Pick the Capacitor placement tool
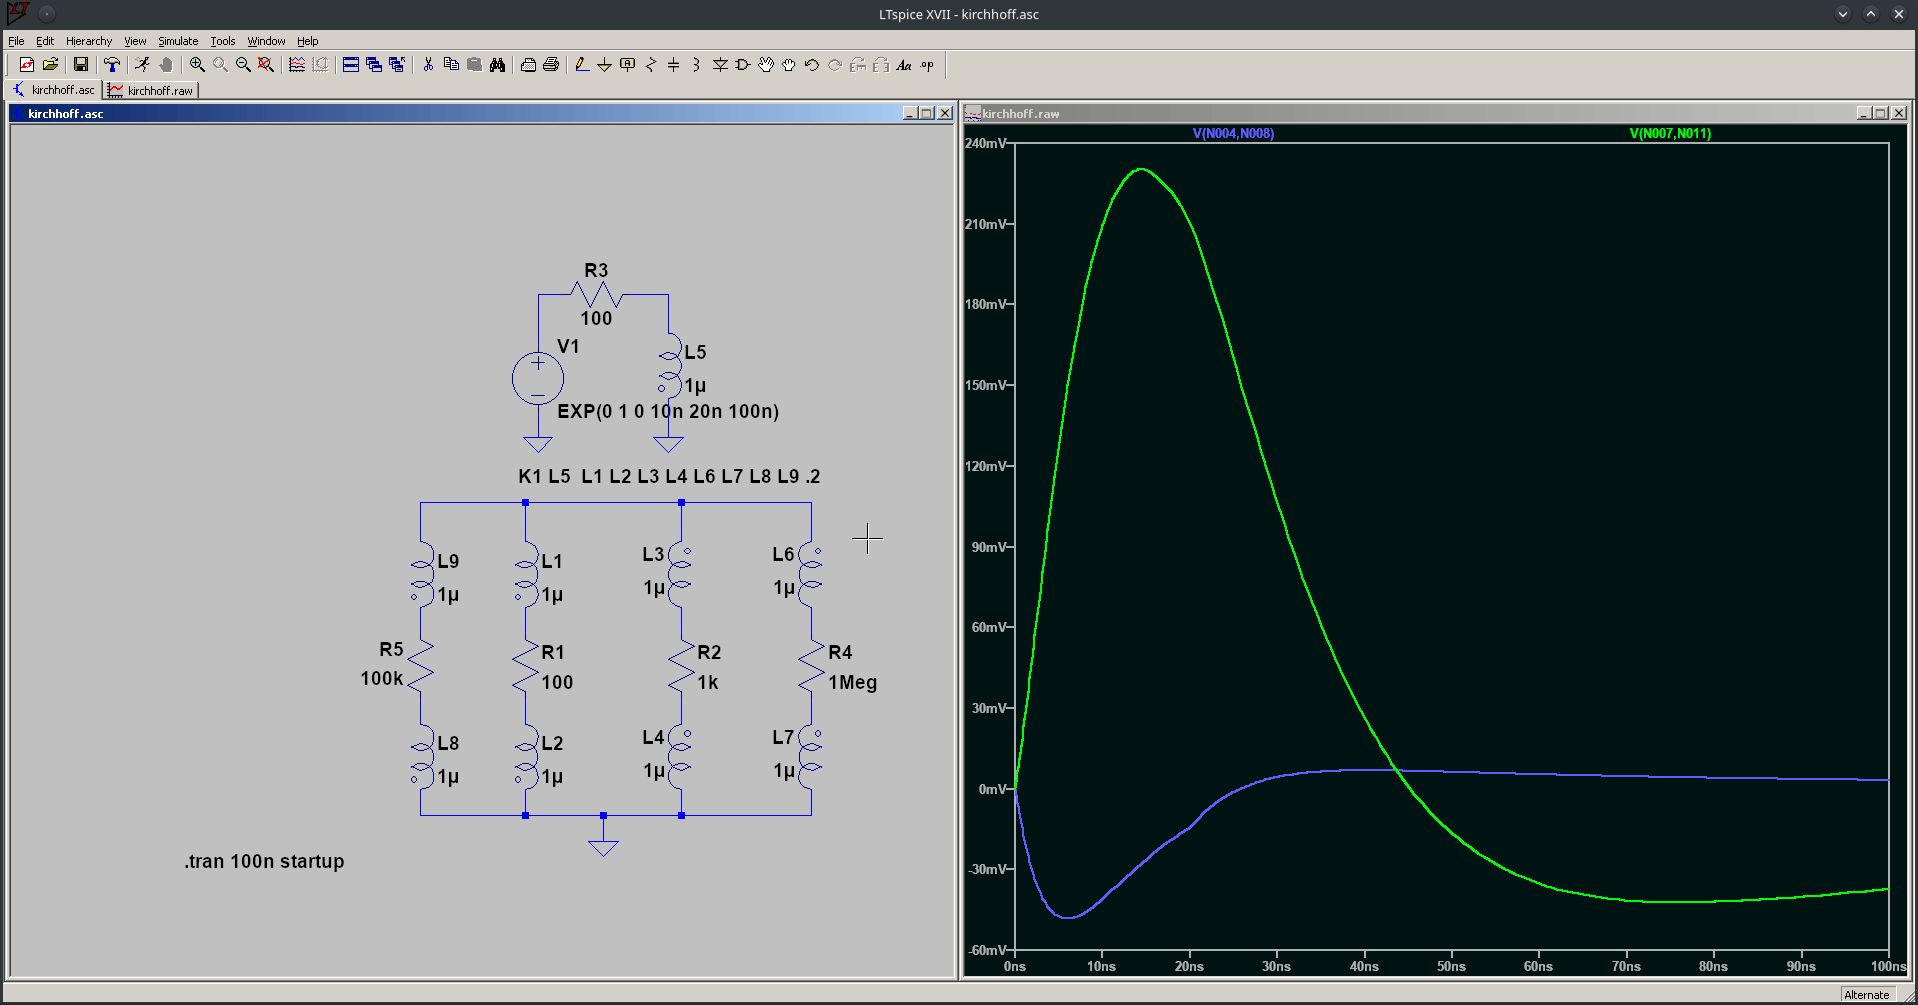 [x=673, y=65]
